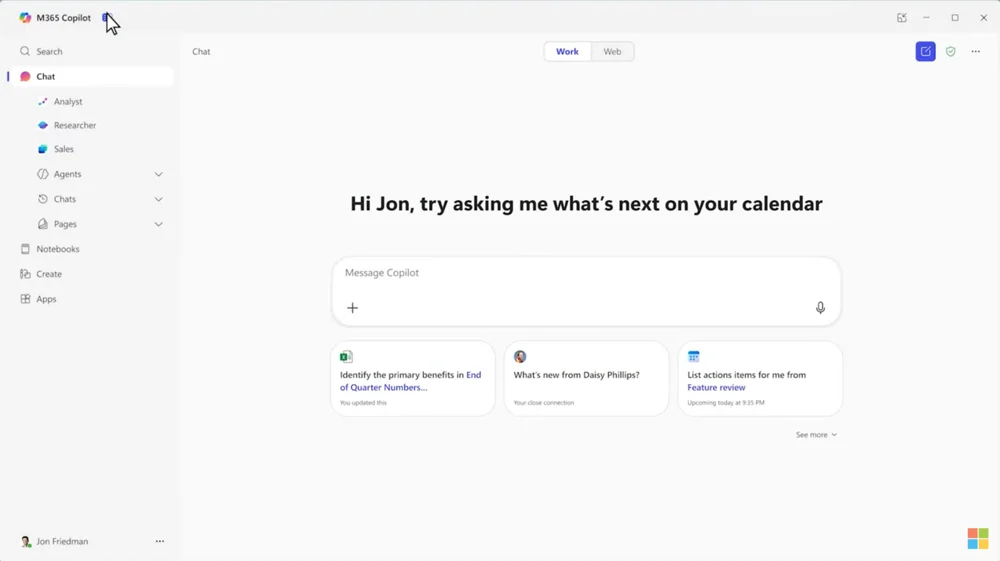
Task: Expand the Pages section chevron
Action: click(158, 224)
